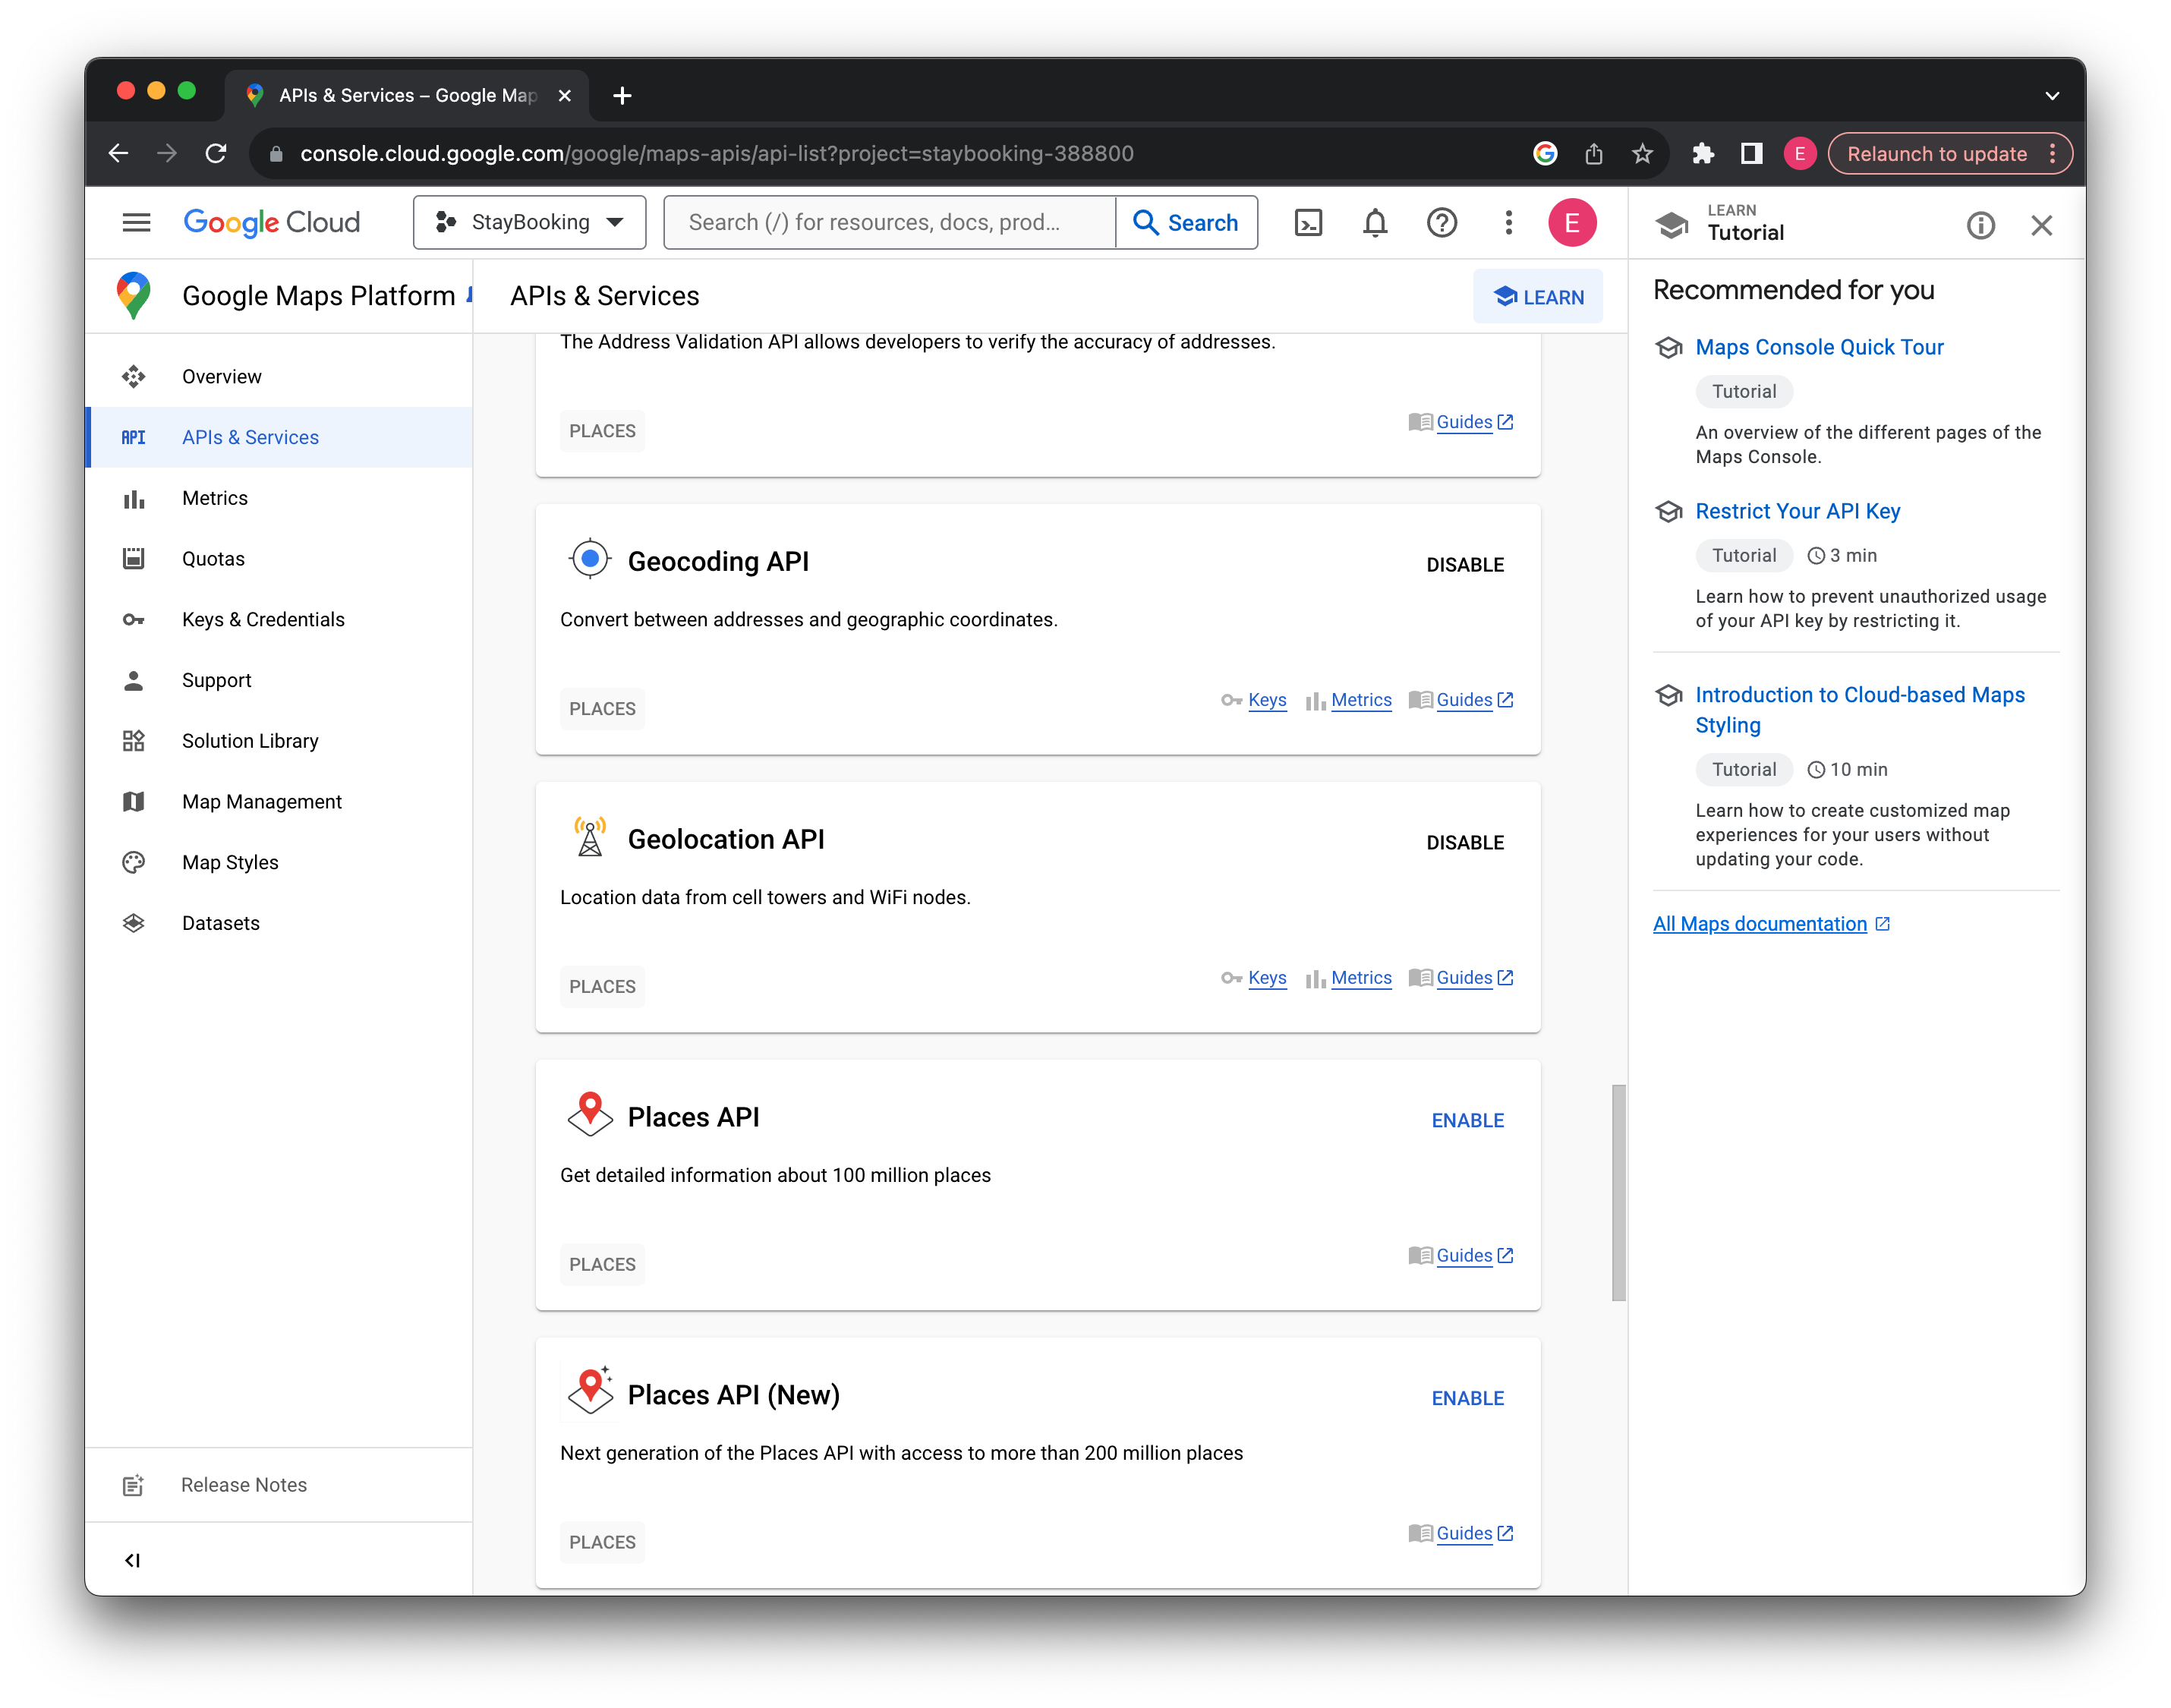This screenshot has width=2171, height=1708.
Task: Bookmark page with the star icon
Action: (1642, 153)
